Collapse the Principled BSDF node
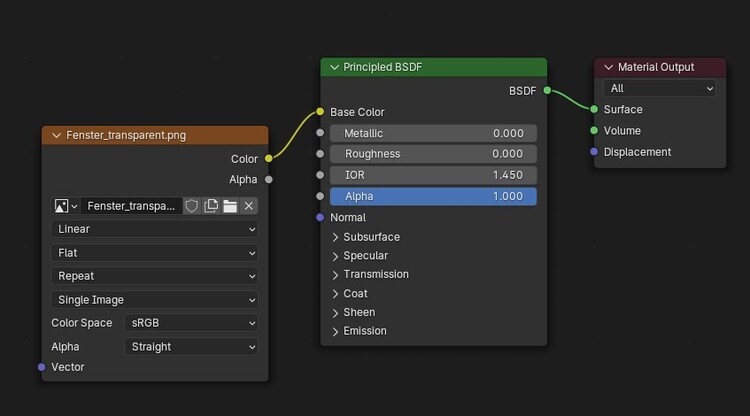This screenshot has height=416, width=750. 333,68
